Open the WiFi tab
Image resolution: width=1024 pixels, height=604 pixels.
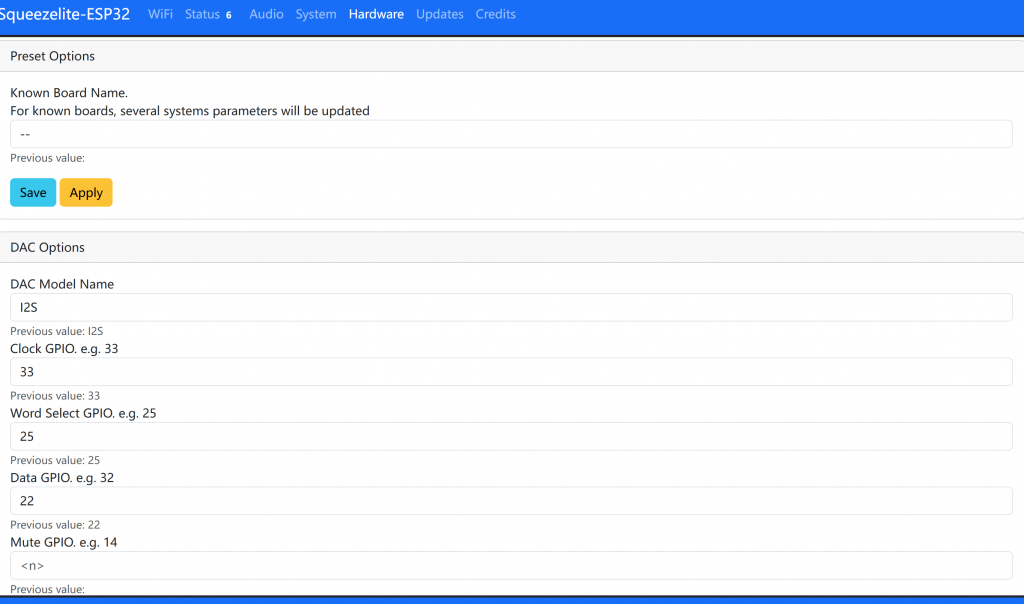[x=160, y=14]
